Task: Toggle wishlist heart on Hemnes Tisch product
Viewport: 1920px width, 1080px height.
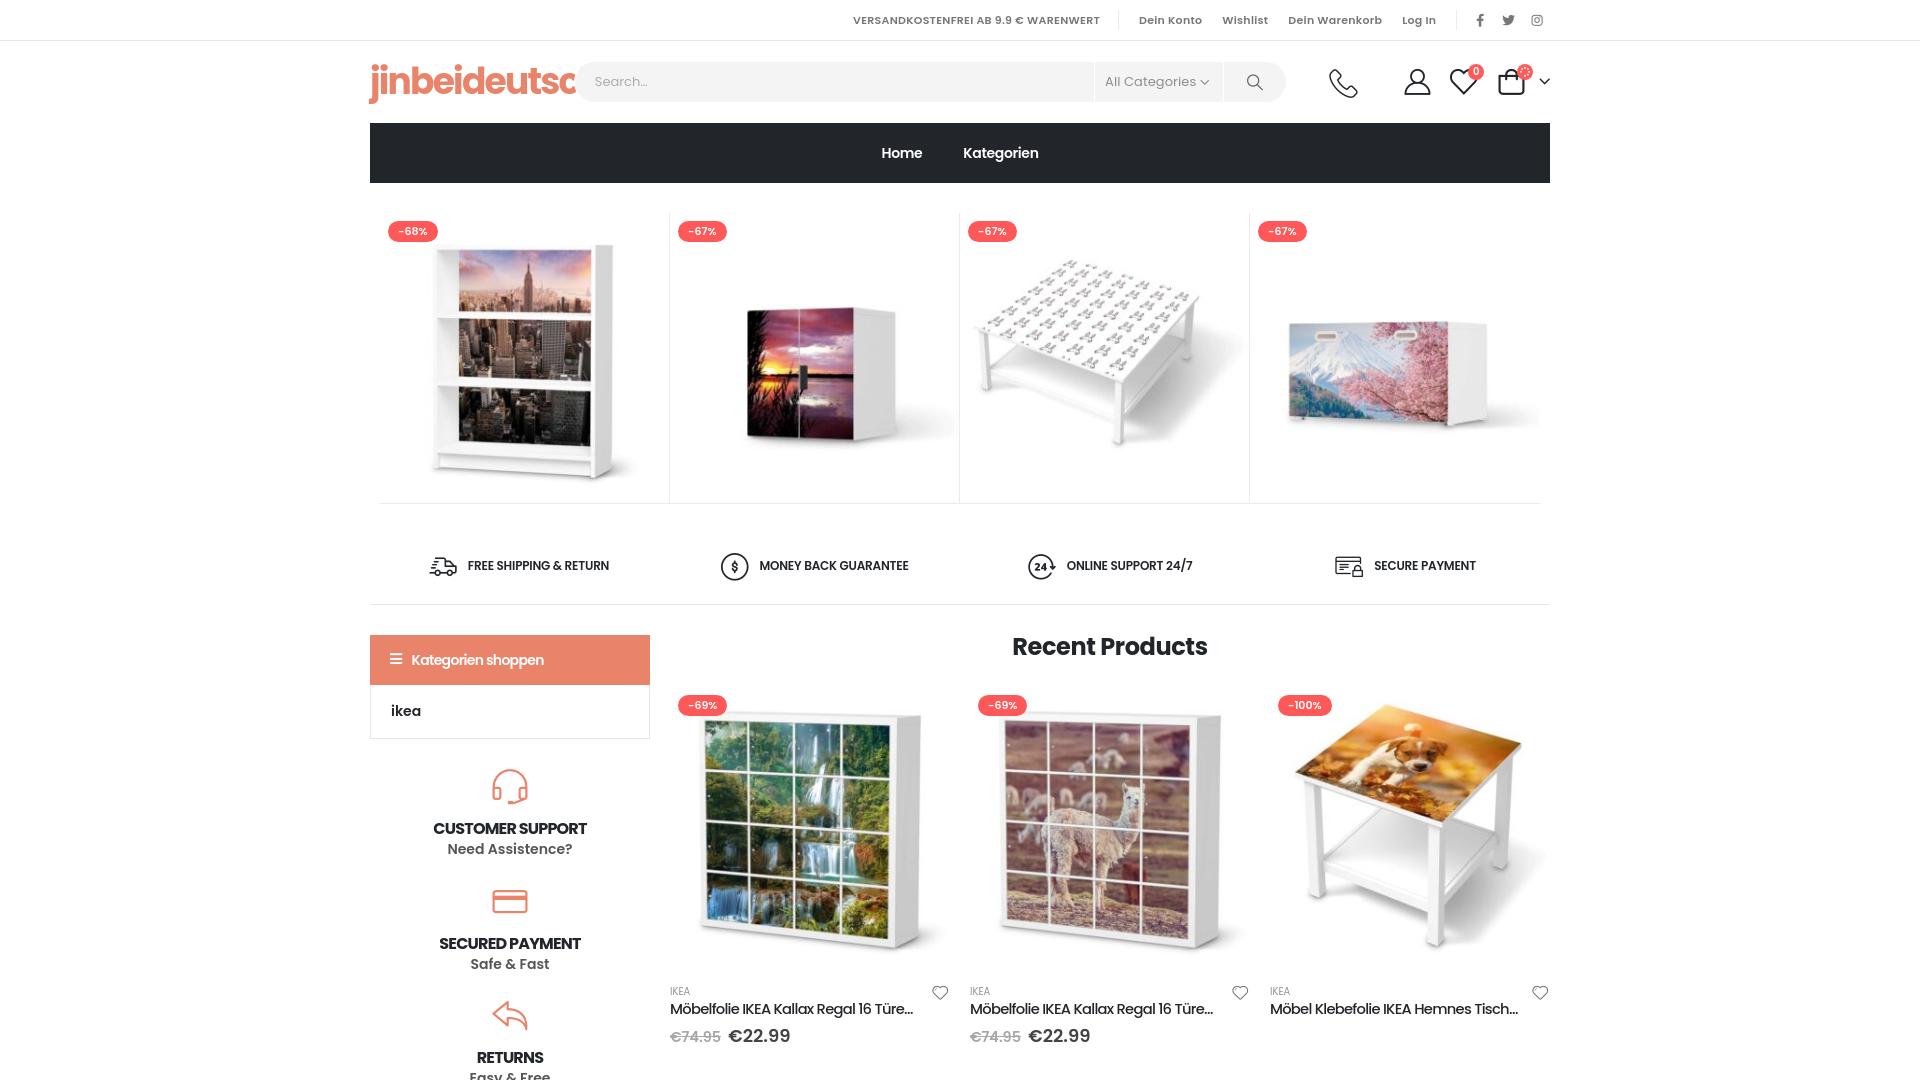Action: point(1540,993)
